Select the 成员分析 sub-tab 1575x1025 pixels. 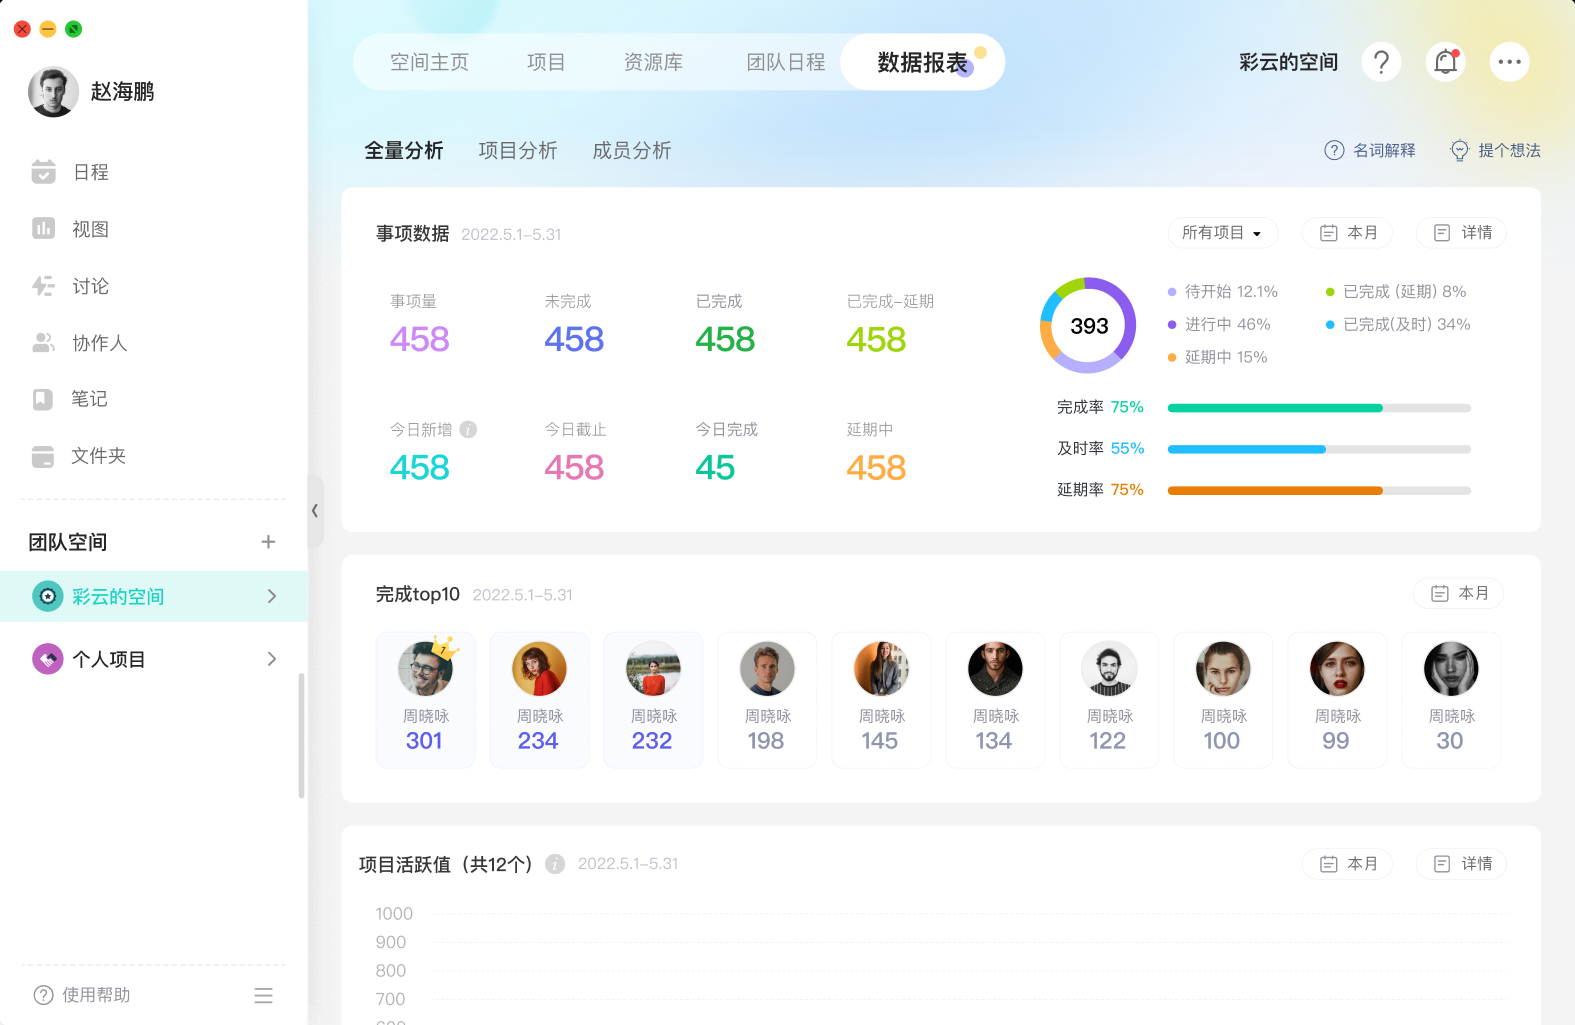[631, 151]
